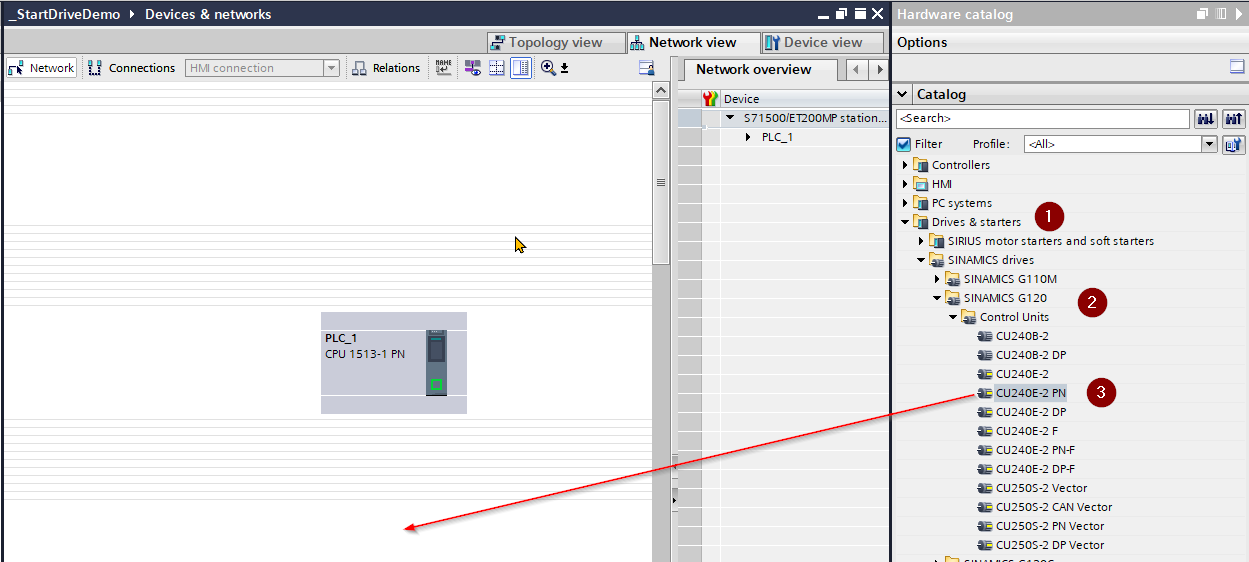Image resolution: width=1249 pixels, height=562 pixels.
Task: Click the Options section header
Action: [x=1070, y=42]
